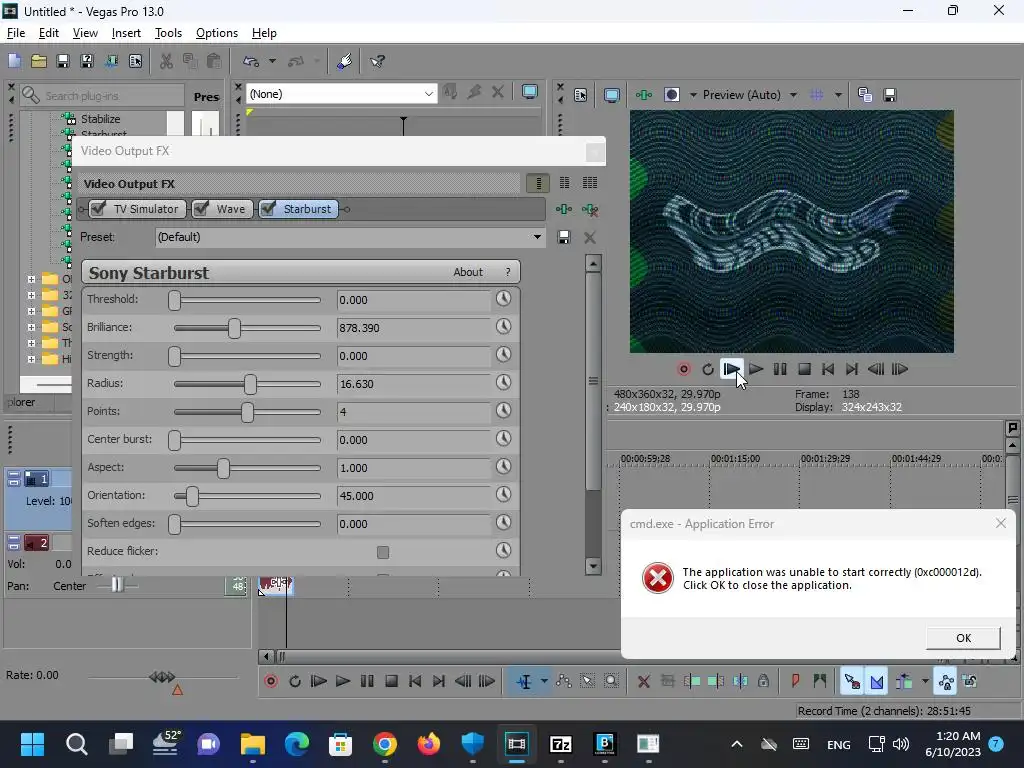Toggle Automatic Crossfades in bottom toolbar

[876, 682]
